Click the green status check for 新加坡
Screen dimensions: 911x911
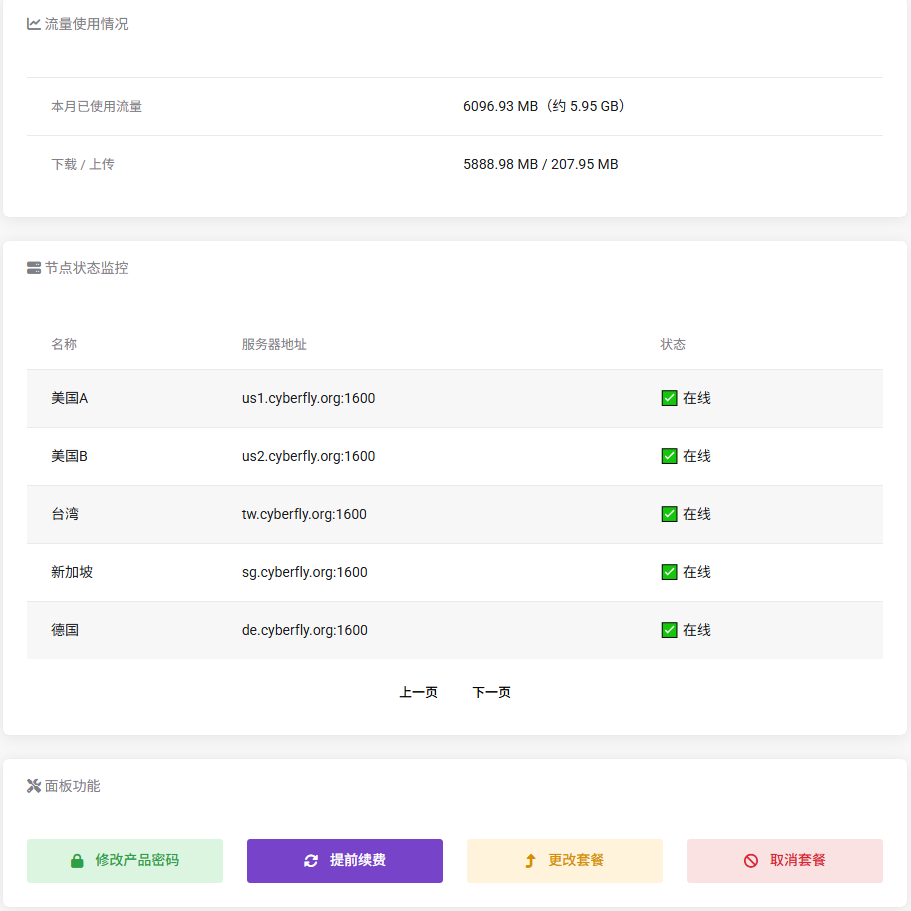tap(670, 572)
